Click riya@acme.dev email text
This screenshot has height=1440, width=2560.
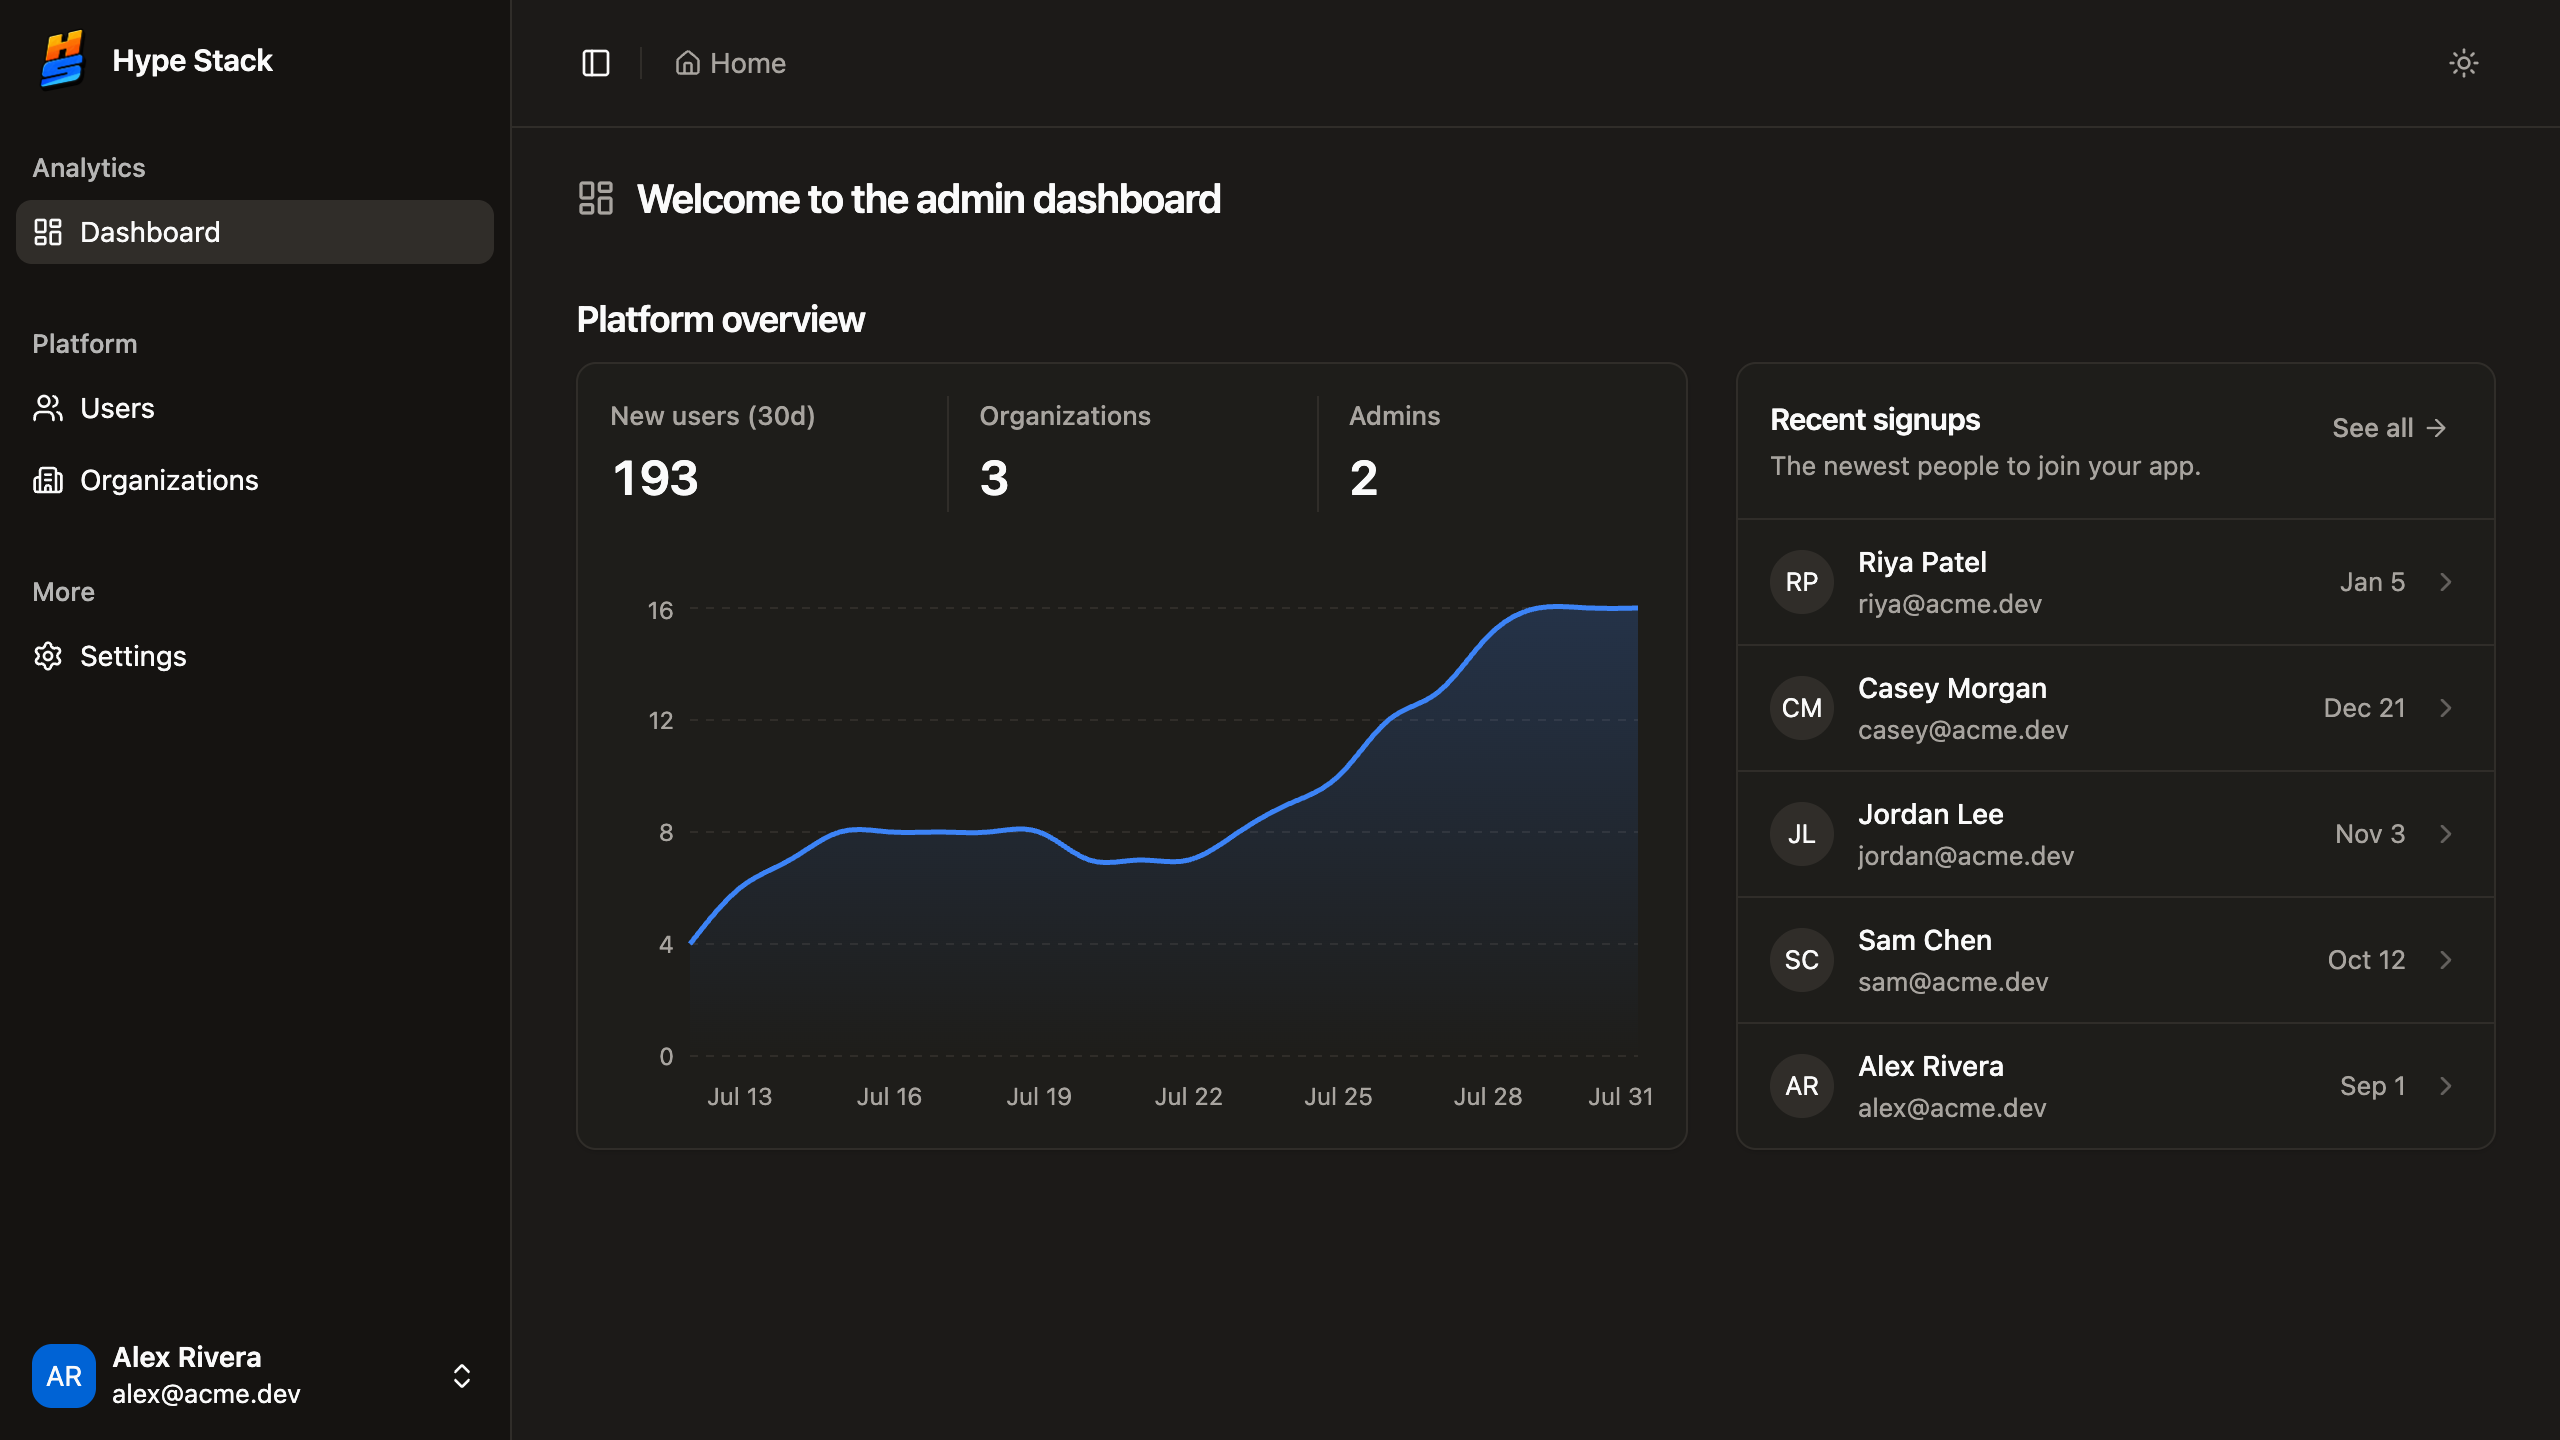coord(1950,604)
